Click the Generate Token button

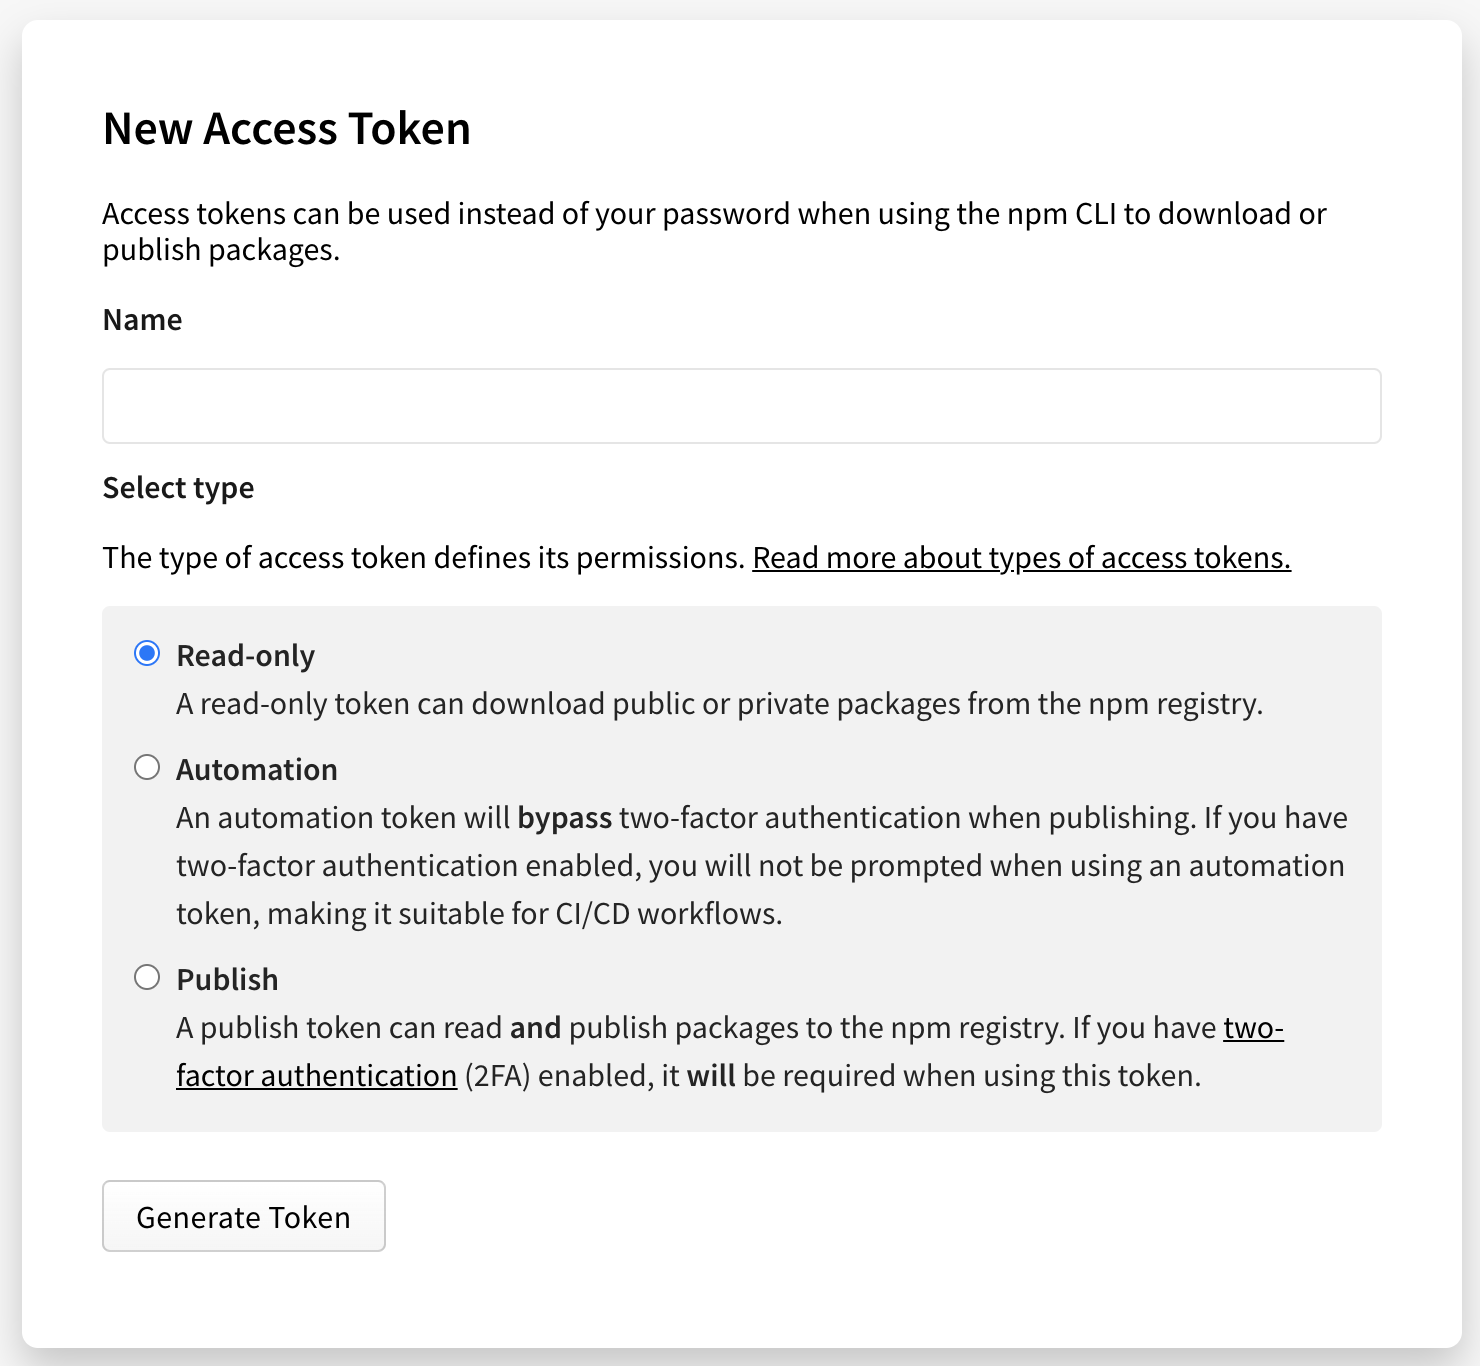click(x=243, y=1216)
